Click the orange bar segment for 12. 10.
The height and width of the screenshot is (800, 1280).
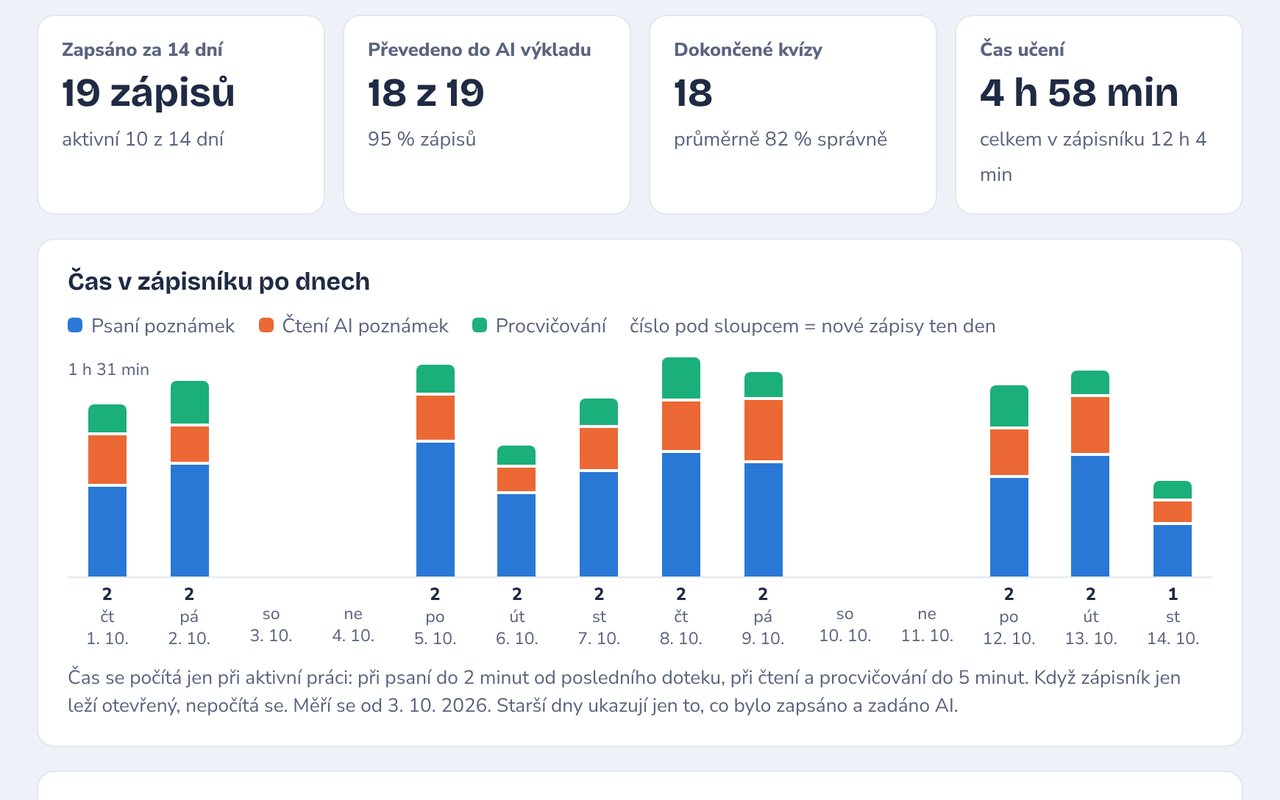click(x=1009, y=452)
